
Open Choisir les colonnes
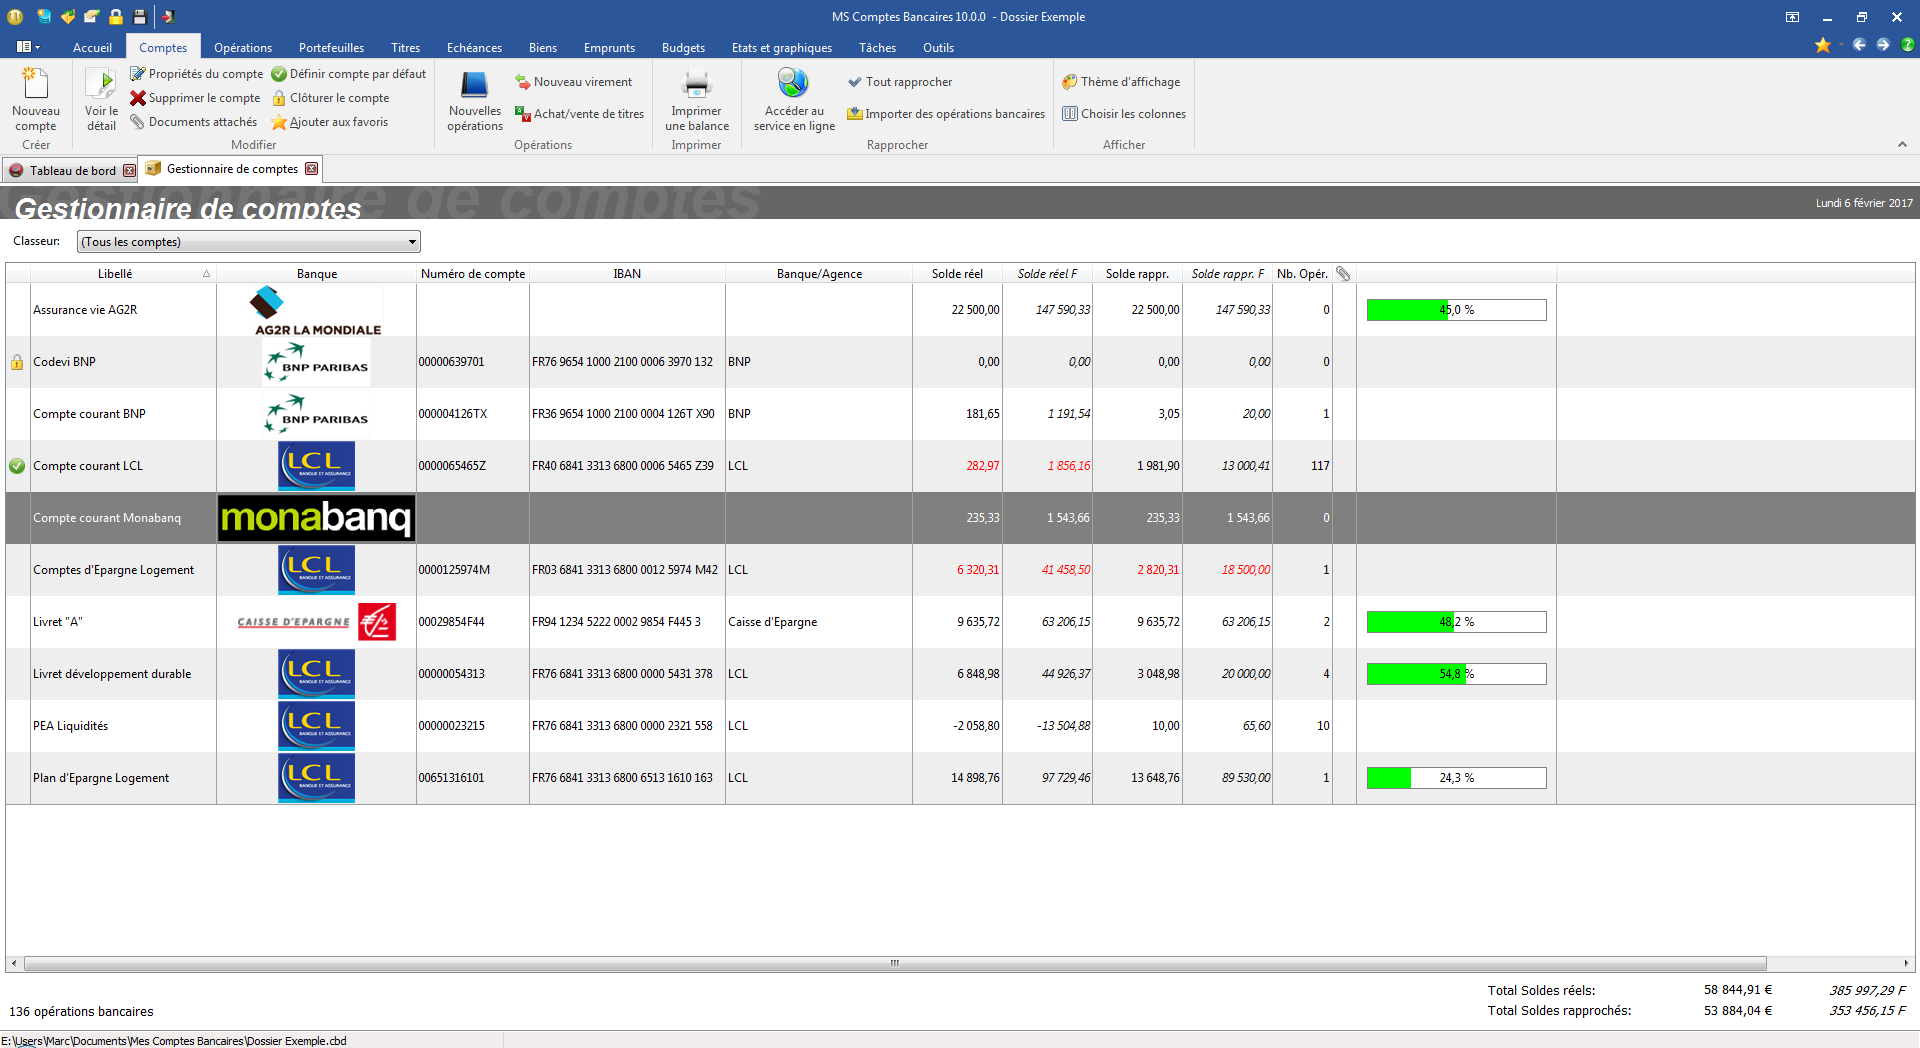coord(1124,114)
